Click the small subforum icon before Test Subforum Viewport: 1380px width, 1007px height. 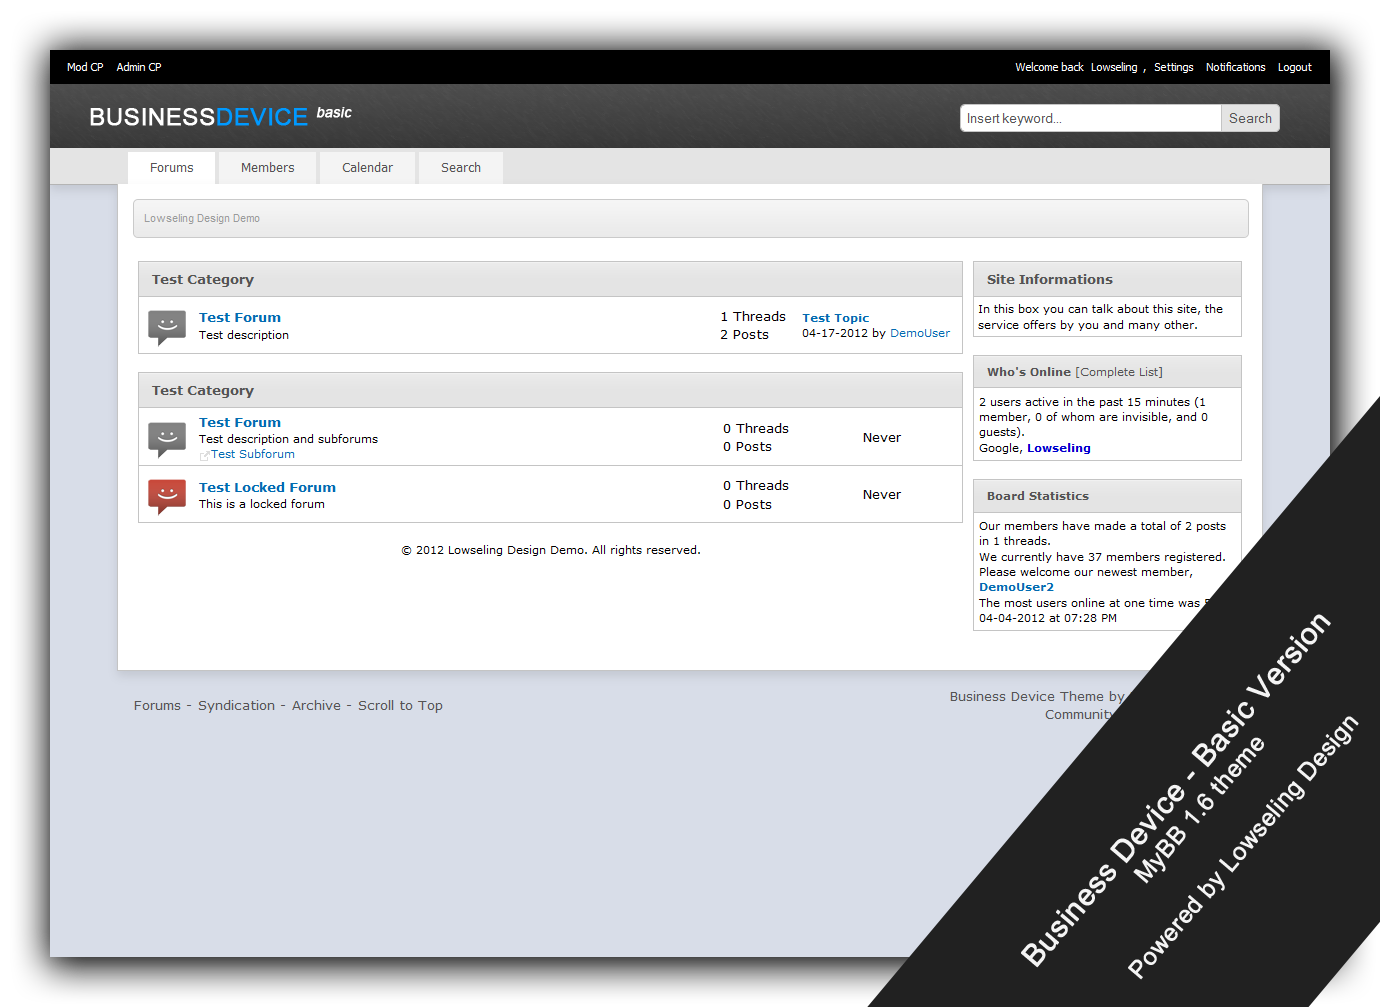point(204,455)
